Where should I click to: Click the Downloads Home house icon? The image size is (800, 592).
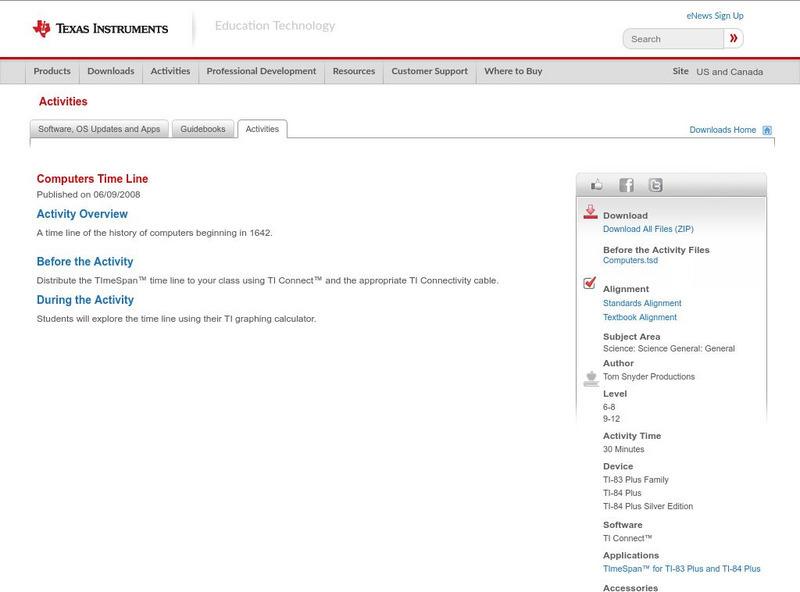pyautogui.click(x=767, y=130)
